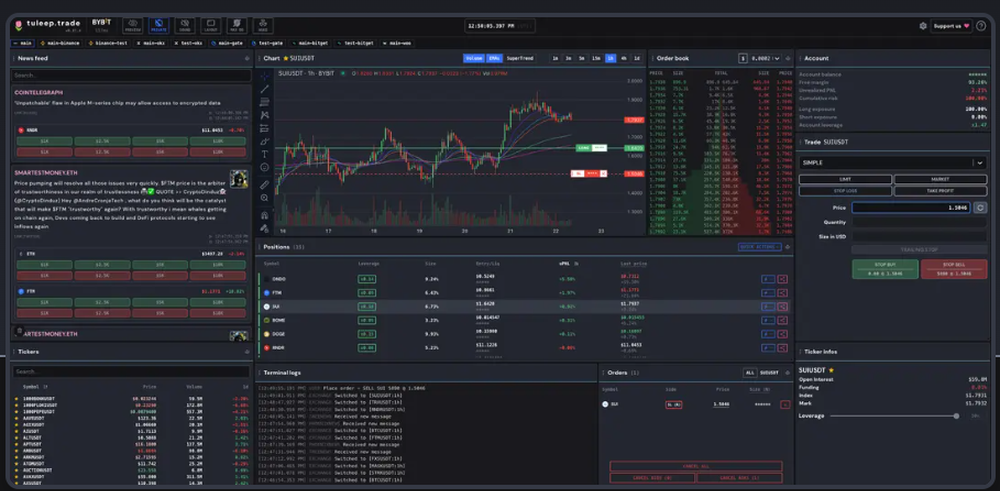This screenshot has width=1000, height=491.
Task: Select the STOP LOSS order type
Action: click(x=845, y=191)
